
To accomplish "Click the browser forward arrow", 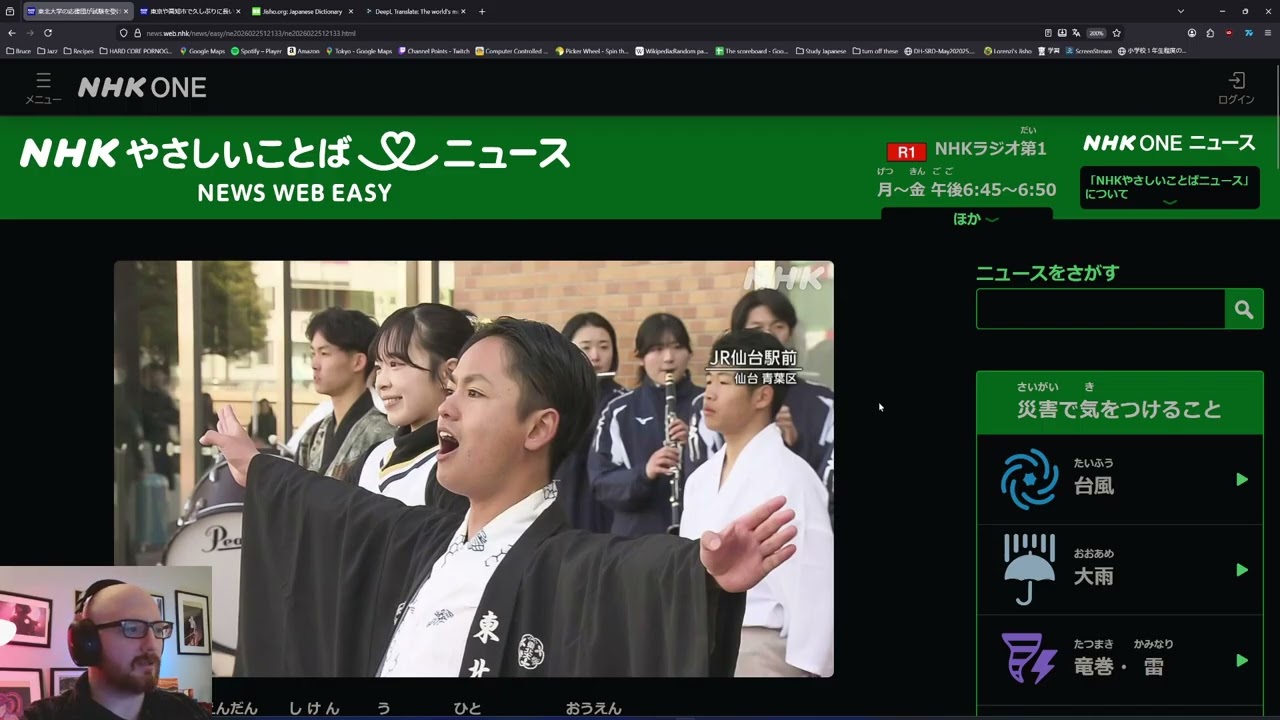I will click(x=29, y=33).
